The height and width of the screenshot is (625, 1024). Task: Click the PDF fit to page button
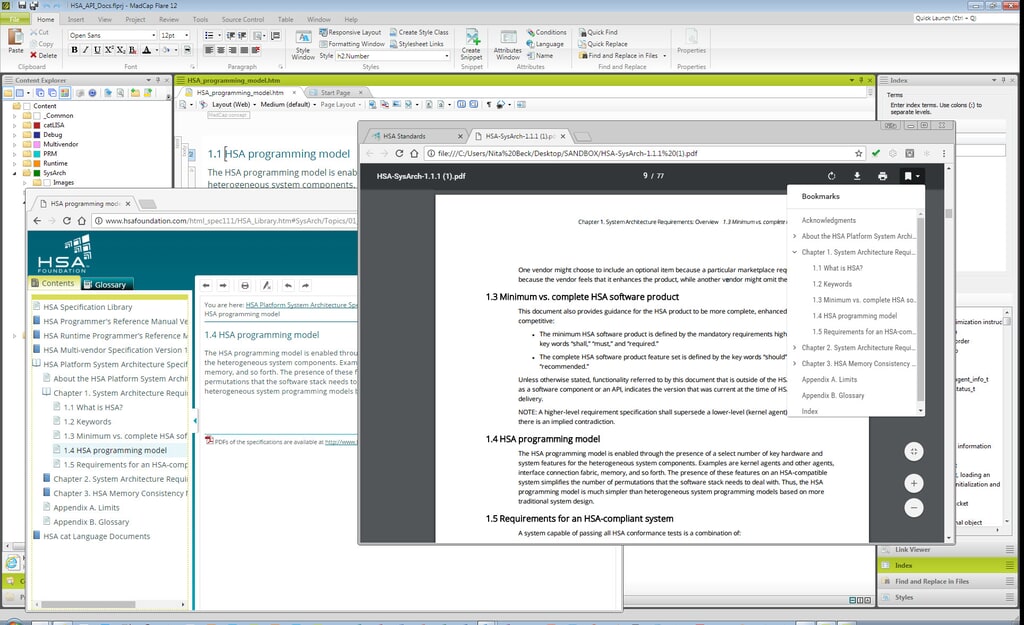pos(914,451)
